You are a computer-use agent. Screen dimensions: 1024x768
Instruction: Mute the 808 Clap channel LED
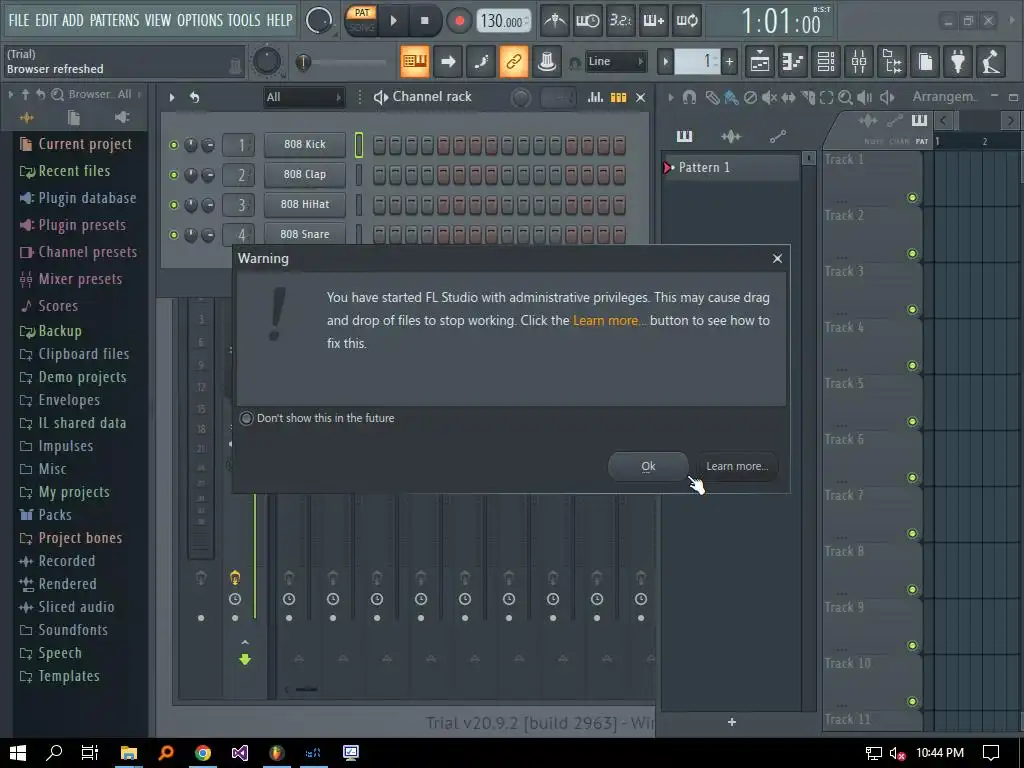(x=174, y=175)
